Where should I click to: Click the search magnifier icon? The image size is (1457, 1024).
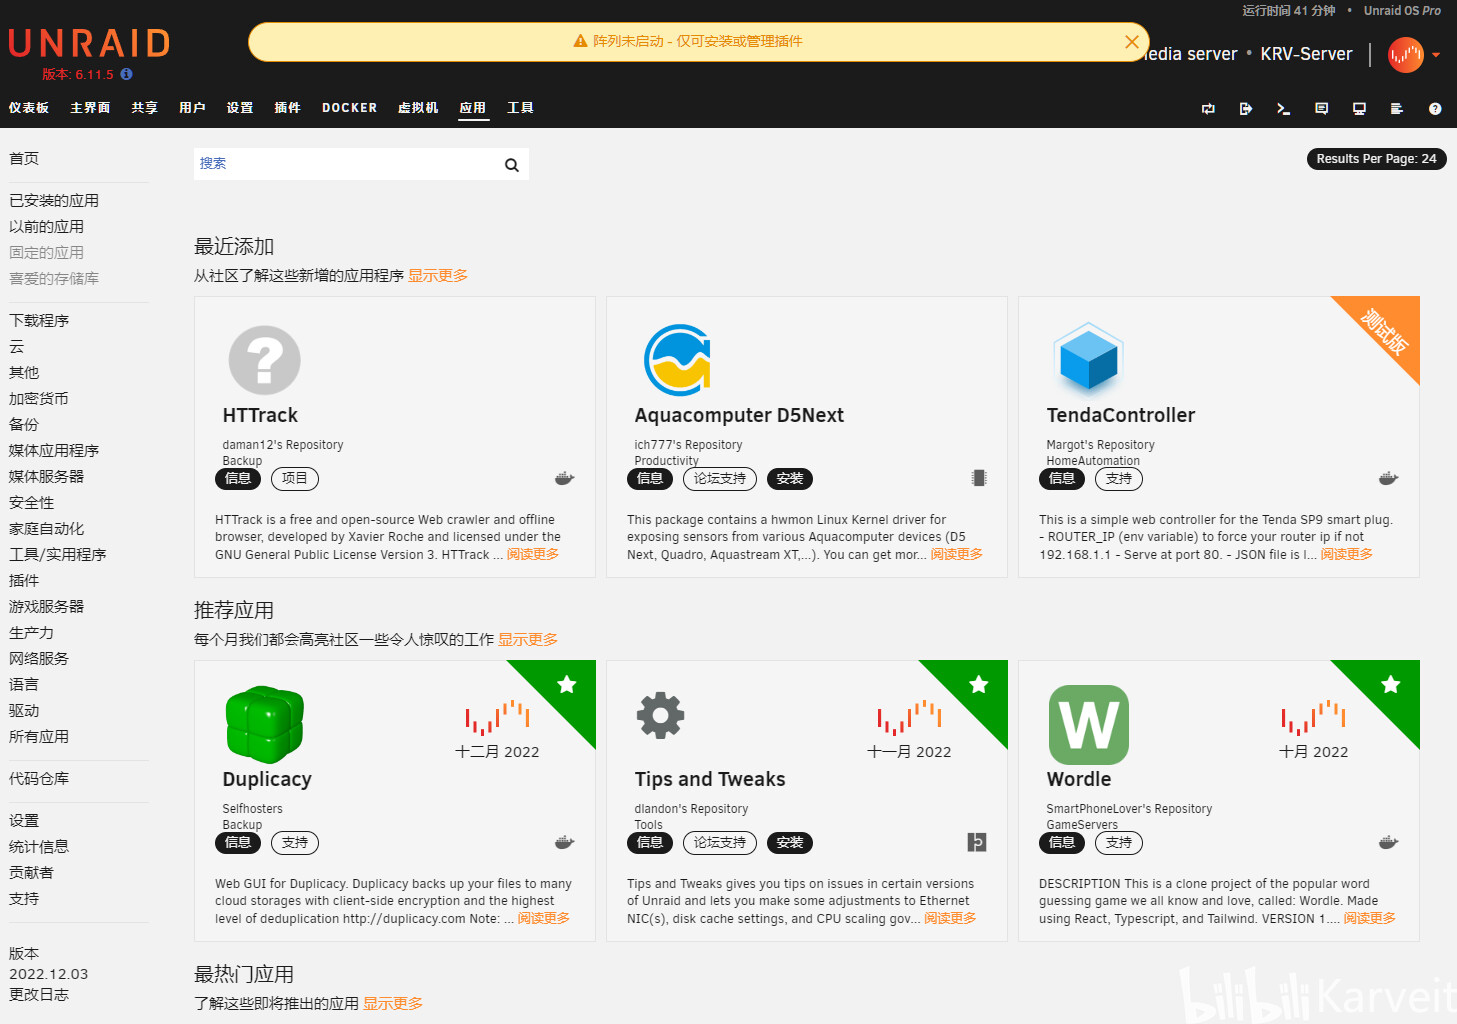pos(511,165)
